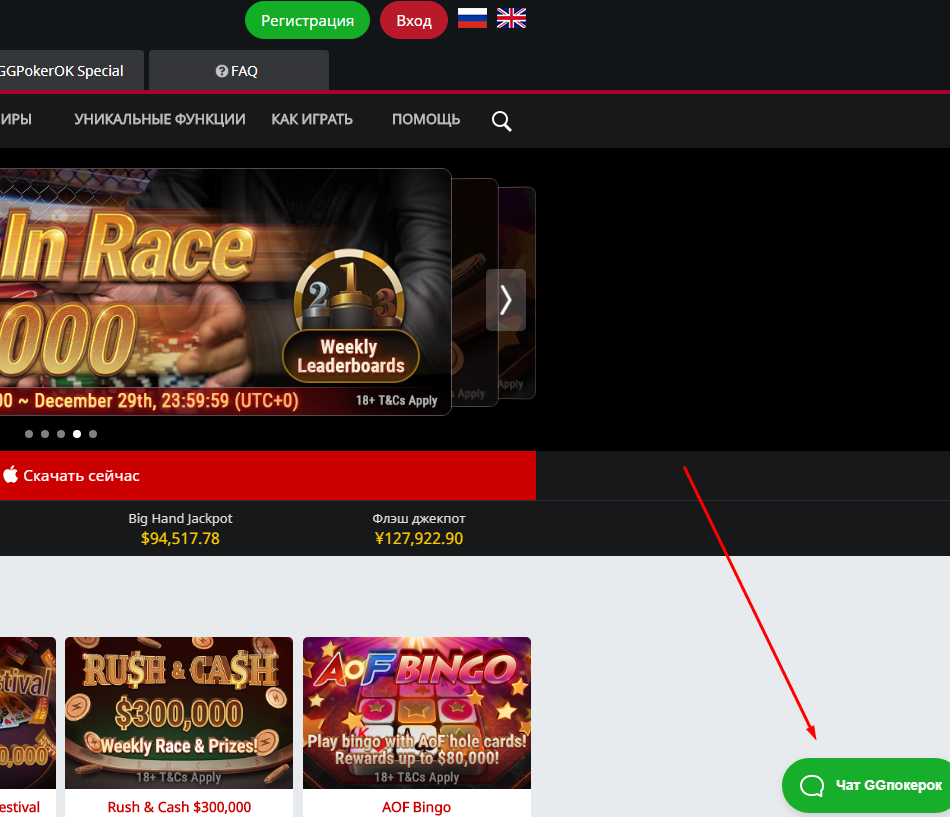Screen dimensions: 950x817
Task: Click the Флэш джекпот amount ¥127,922.90
Action: 419,538
